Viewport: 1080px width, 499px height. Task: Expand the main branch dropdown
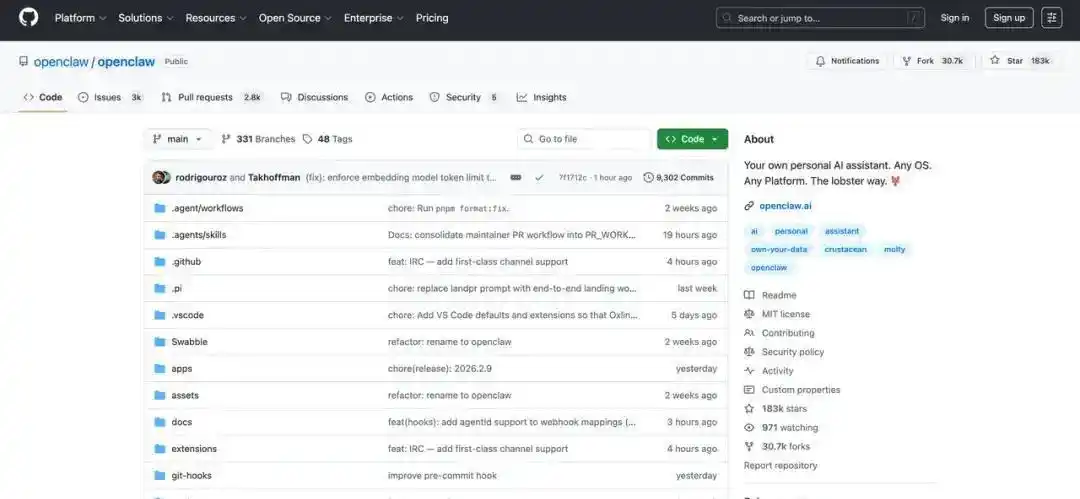click(x=177, y=139)
